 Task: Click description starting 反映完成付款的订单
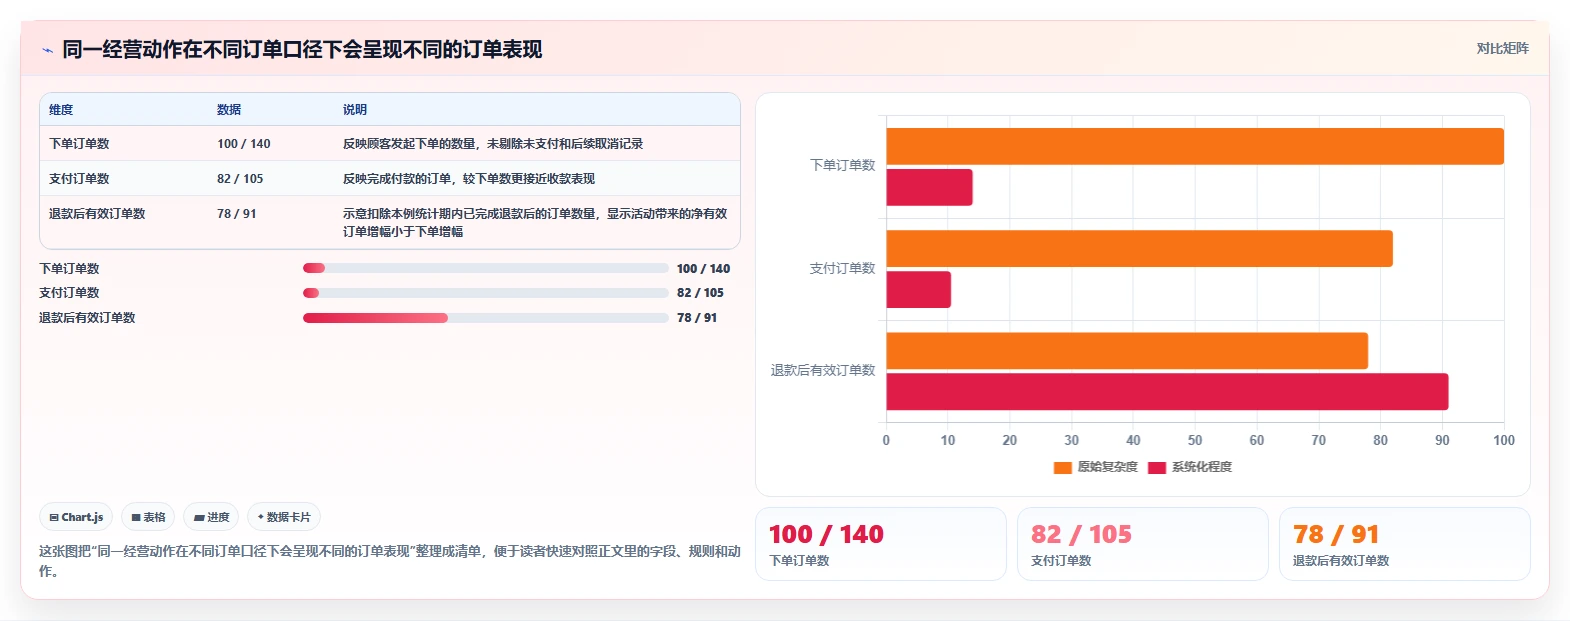click(469, 179)
